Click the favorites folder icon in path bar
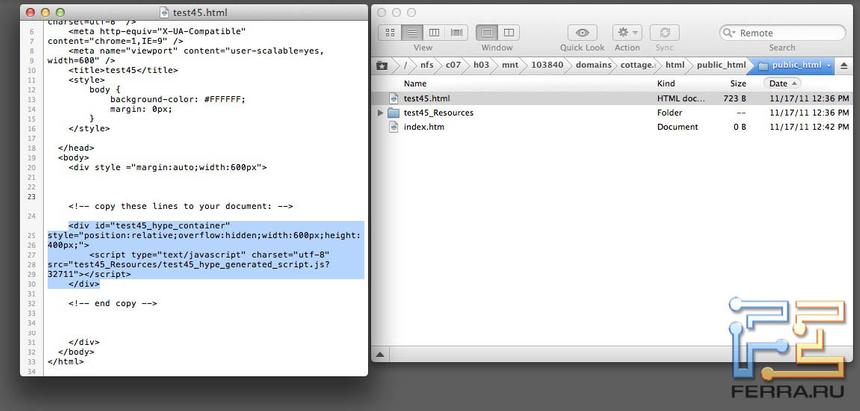The width and height of the screenshot is (860, 411). 382,65
